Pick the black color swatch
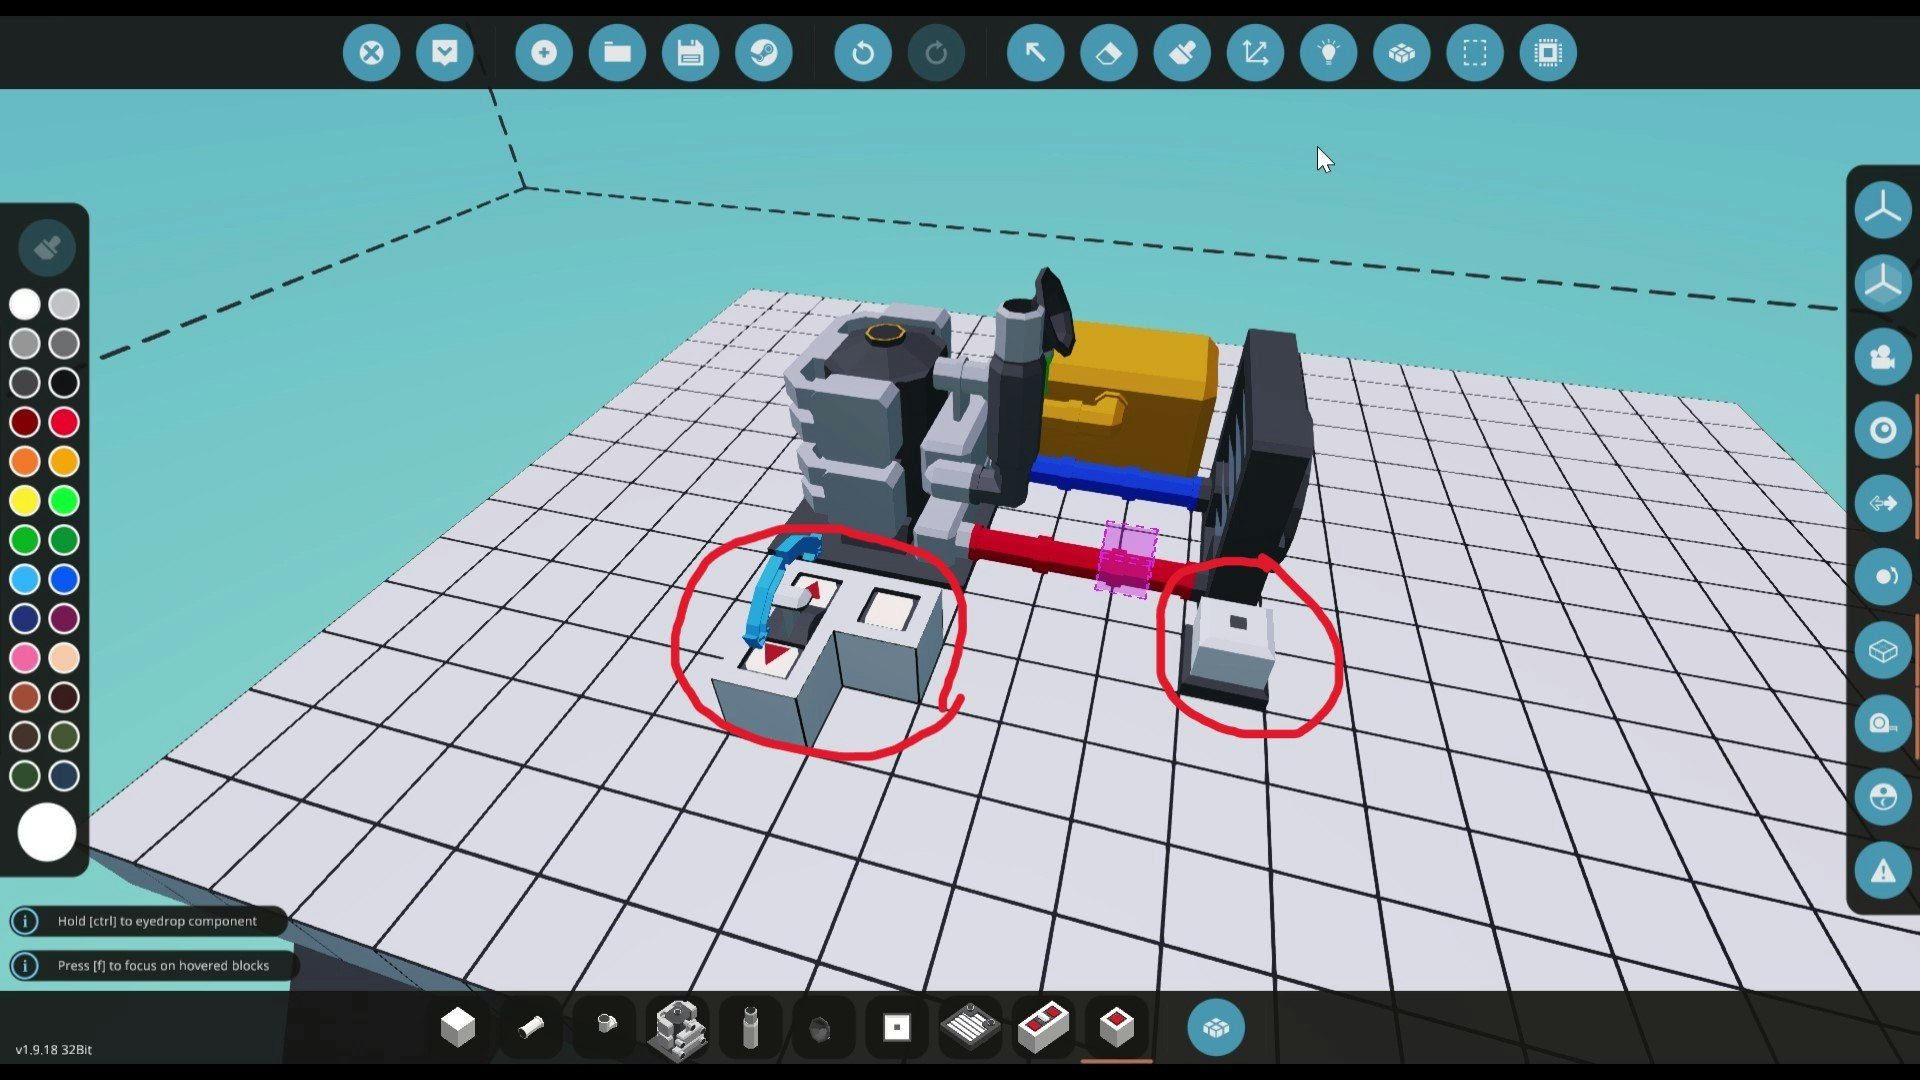 [64, 383]
